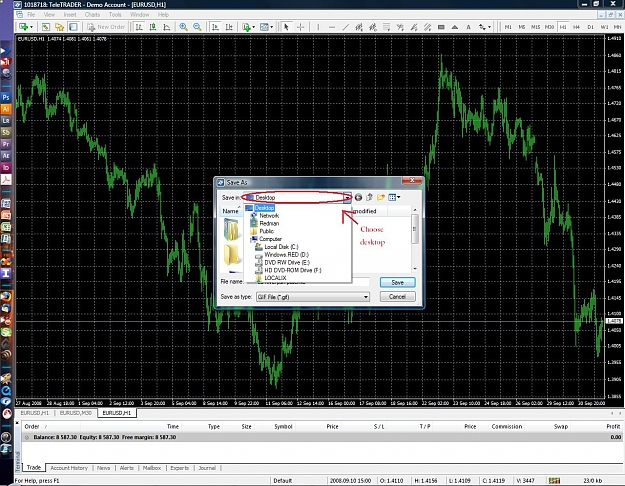Viewport: 625px width, 486px height.
Task: Select Computer in the location list
Action: (270, 239)
